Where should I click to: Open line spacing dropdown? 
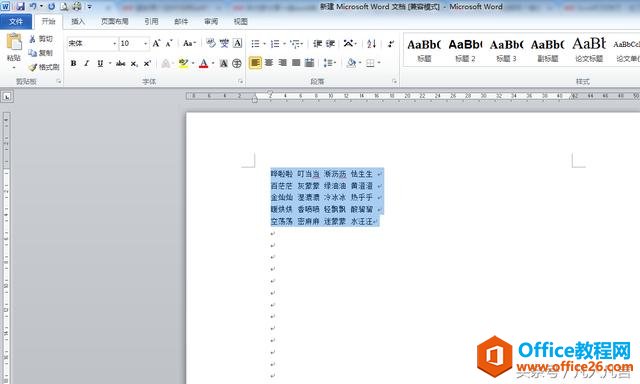tap(330, 63)
